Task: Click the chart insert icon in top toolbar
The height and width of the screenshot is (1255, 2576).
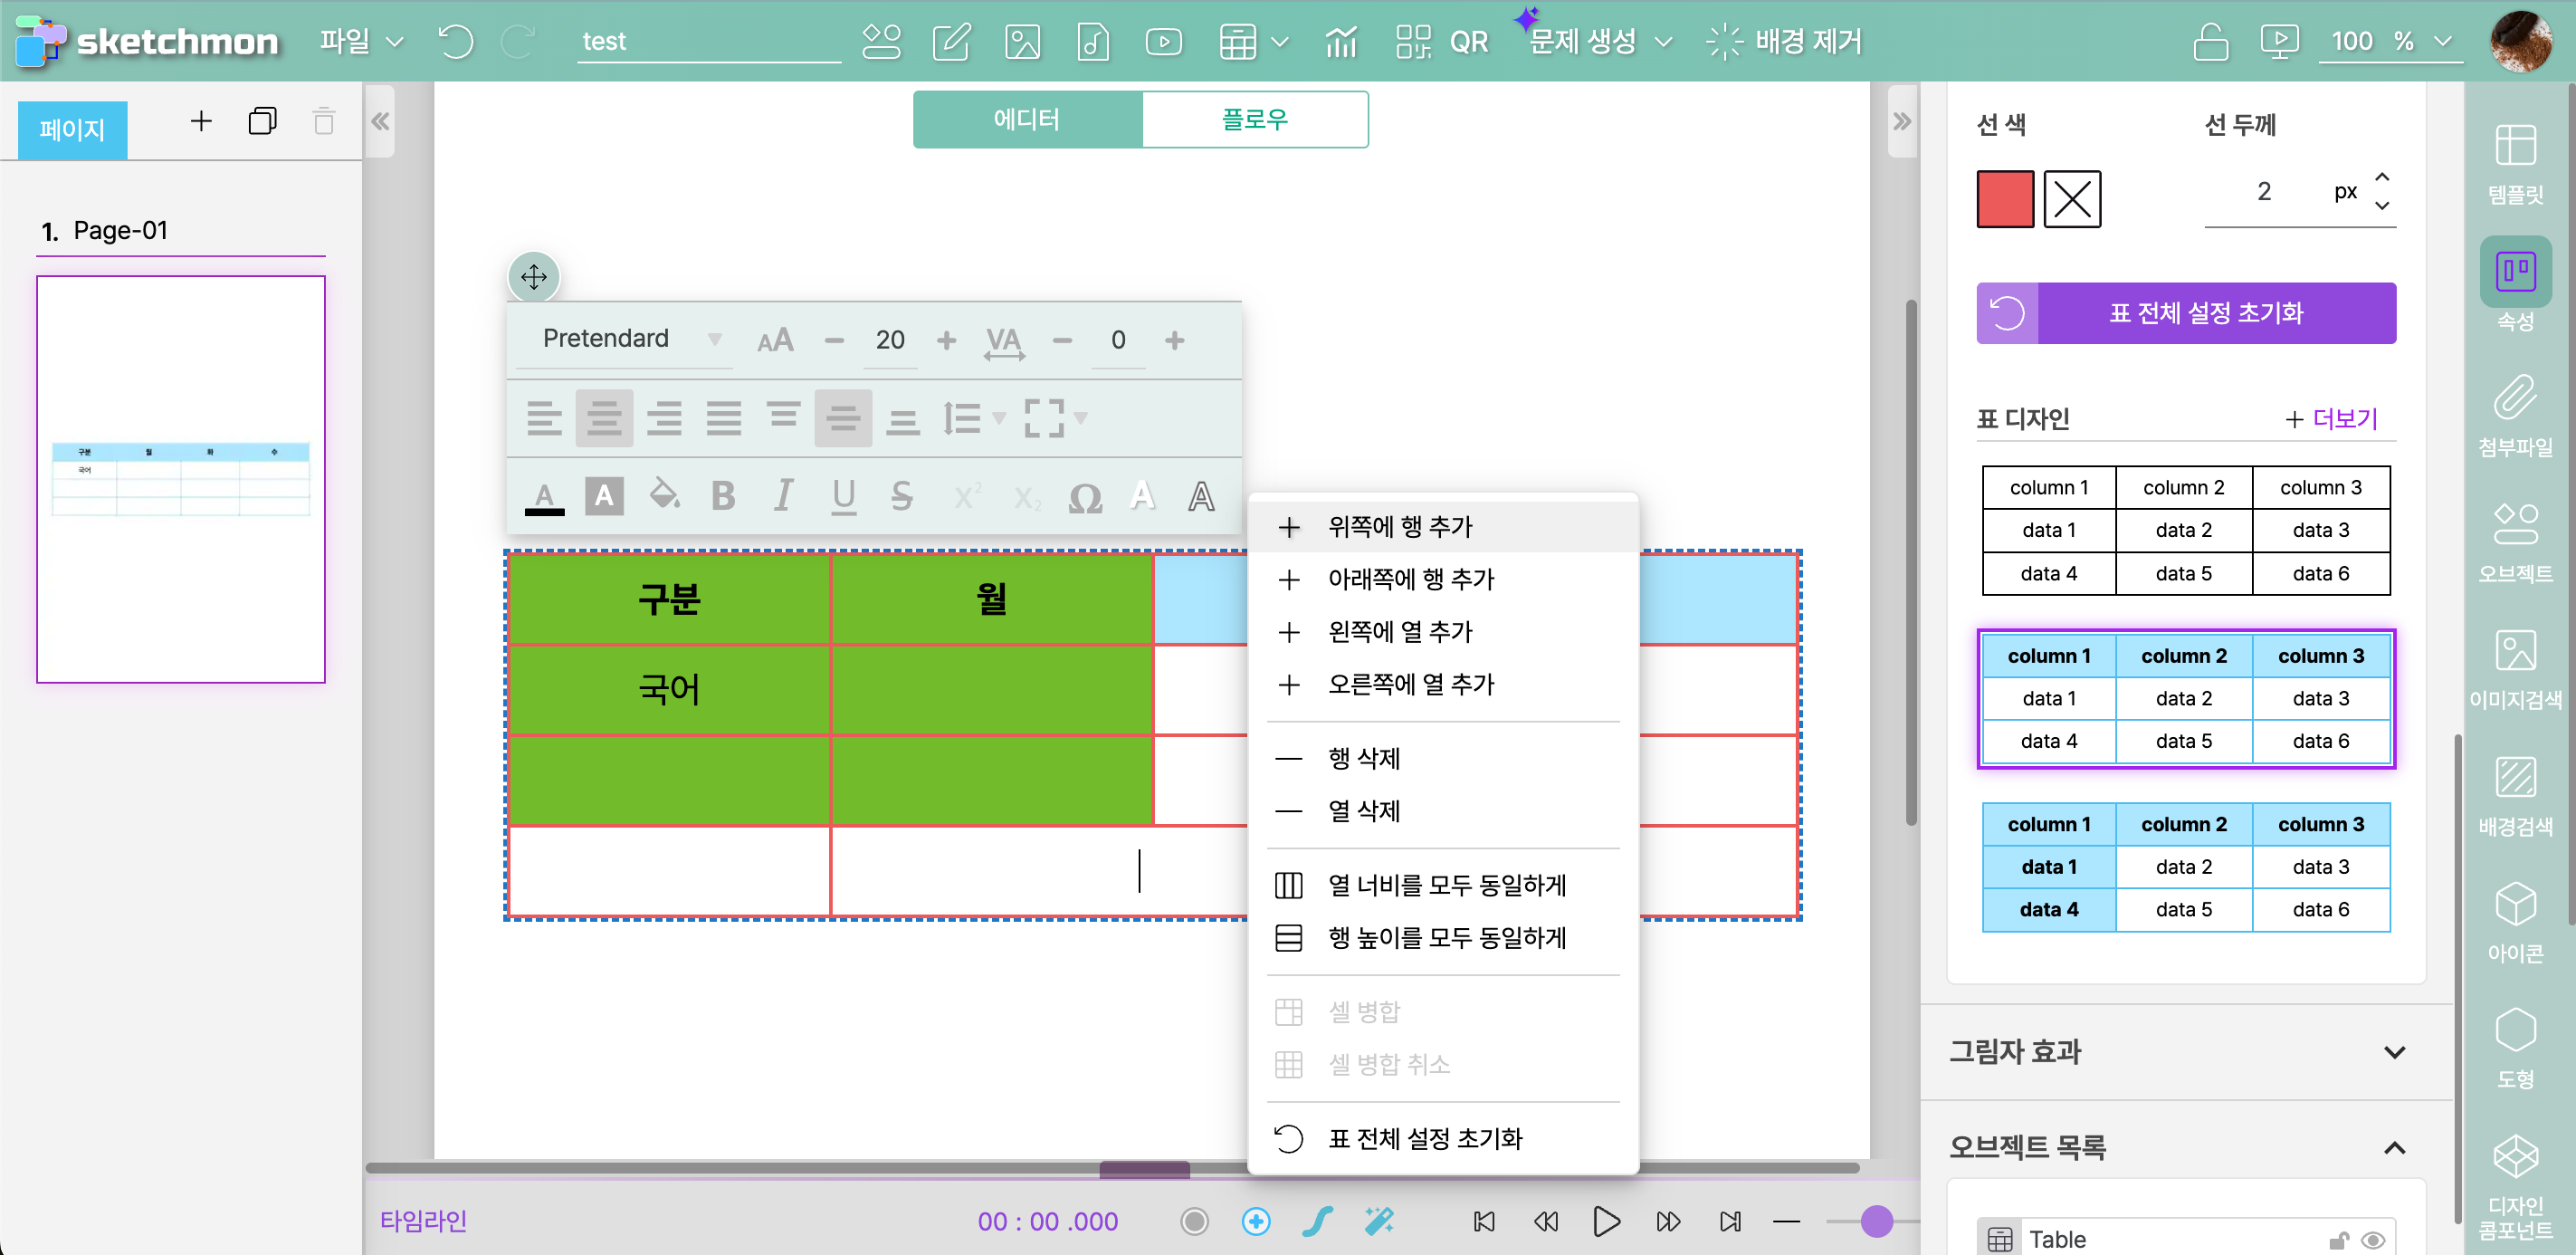Action: pyautogui.click(x=1340, y=42)
